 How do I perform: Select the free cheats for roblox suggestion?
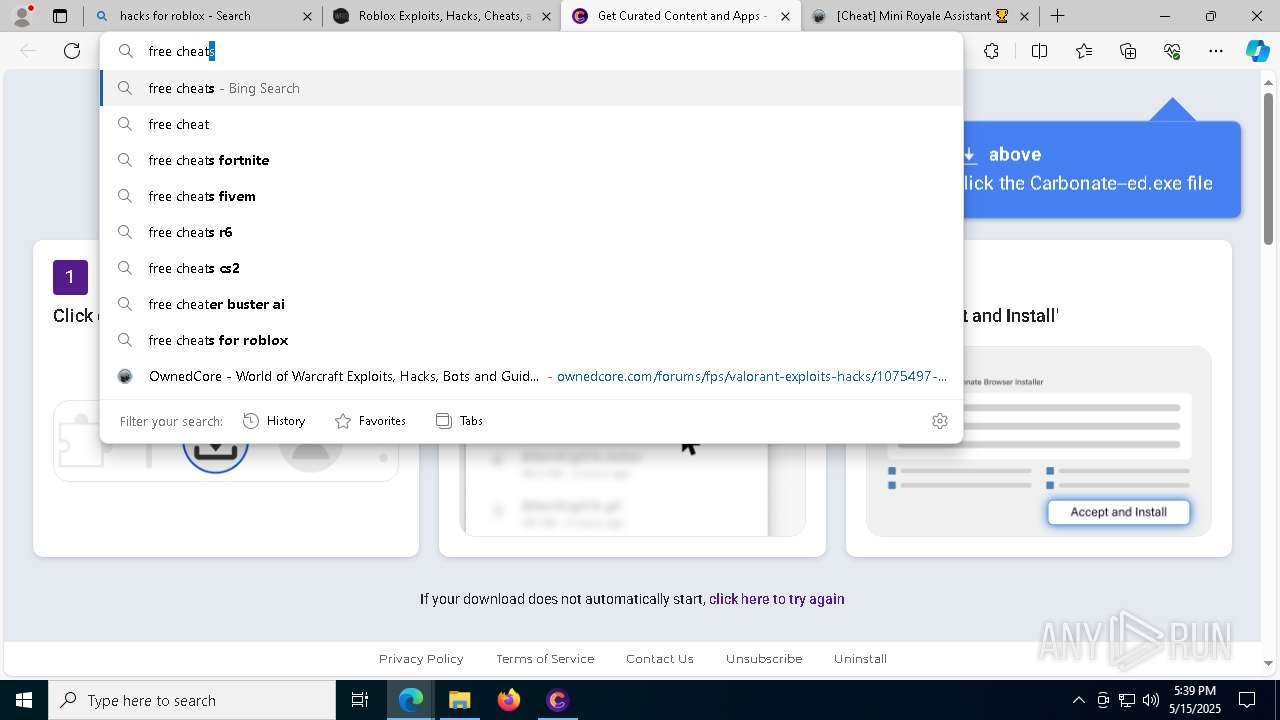pyautogui.click(x=531, y=340)
